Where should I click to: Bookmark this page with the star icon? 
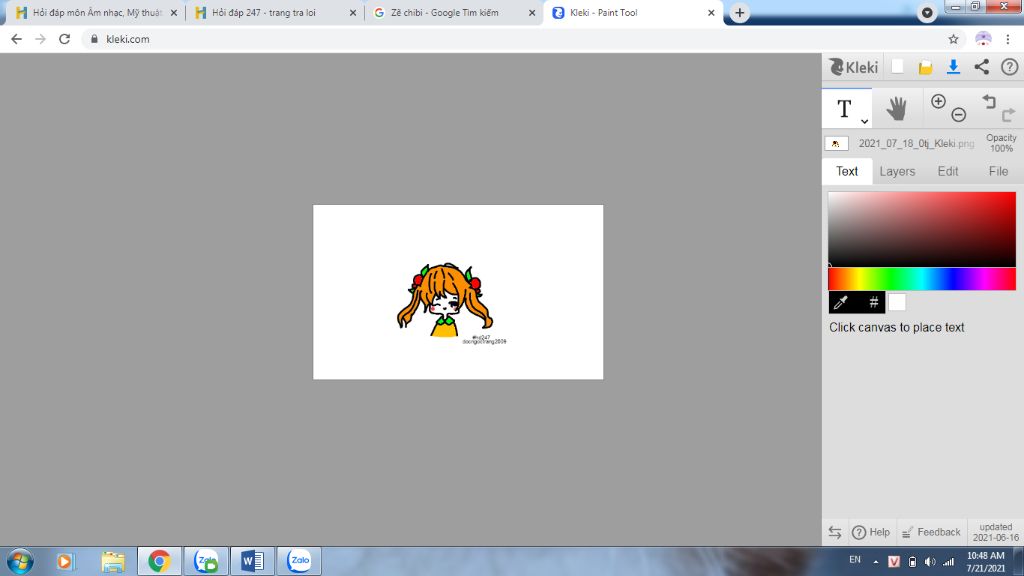click(953, 39)
